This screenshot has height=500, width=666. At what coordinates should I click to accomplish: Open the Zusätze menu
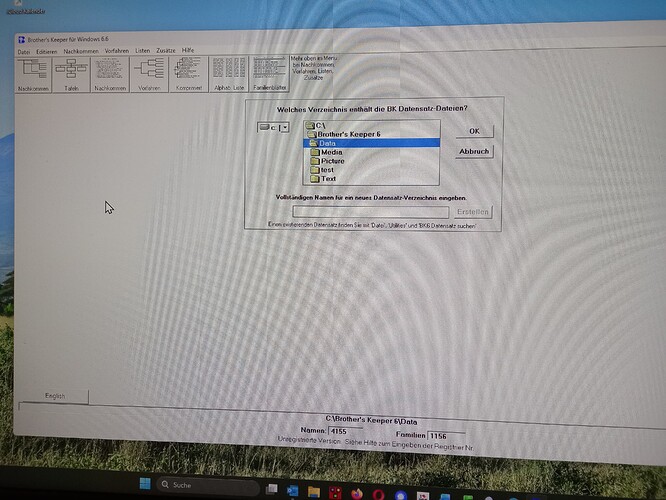(x=166, y=50)
